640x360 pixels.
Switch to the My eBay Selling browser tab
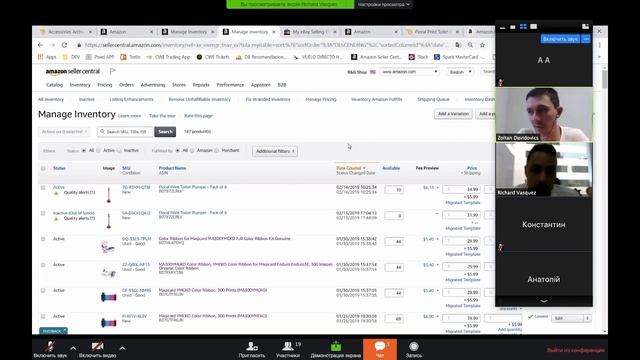pos(309,32)
